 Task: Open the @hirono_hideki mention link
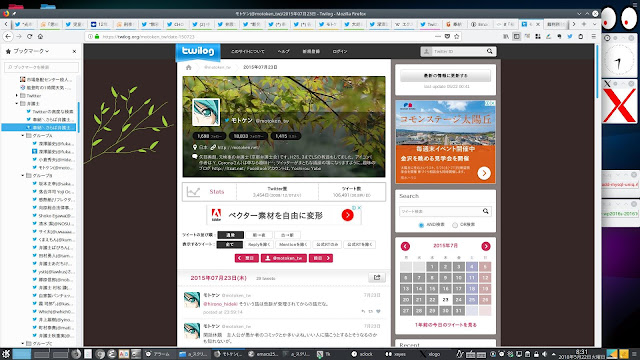click(220, 304)
